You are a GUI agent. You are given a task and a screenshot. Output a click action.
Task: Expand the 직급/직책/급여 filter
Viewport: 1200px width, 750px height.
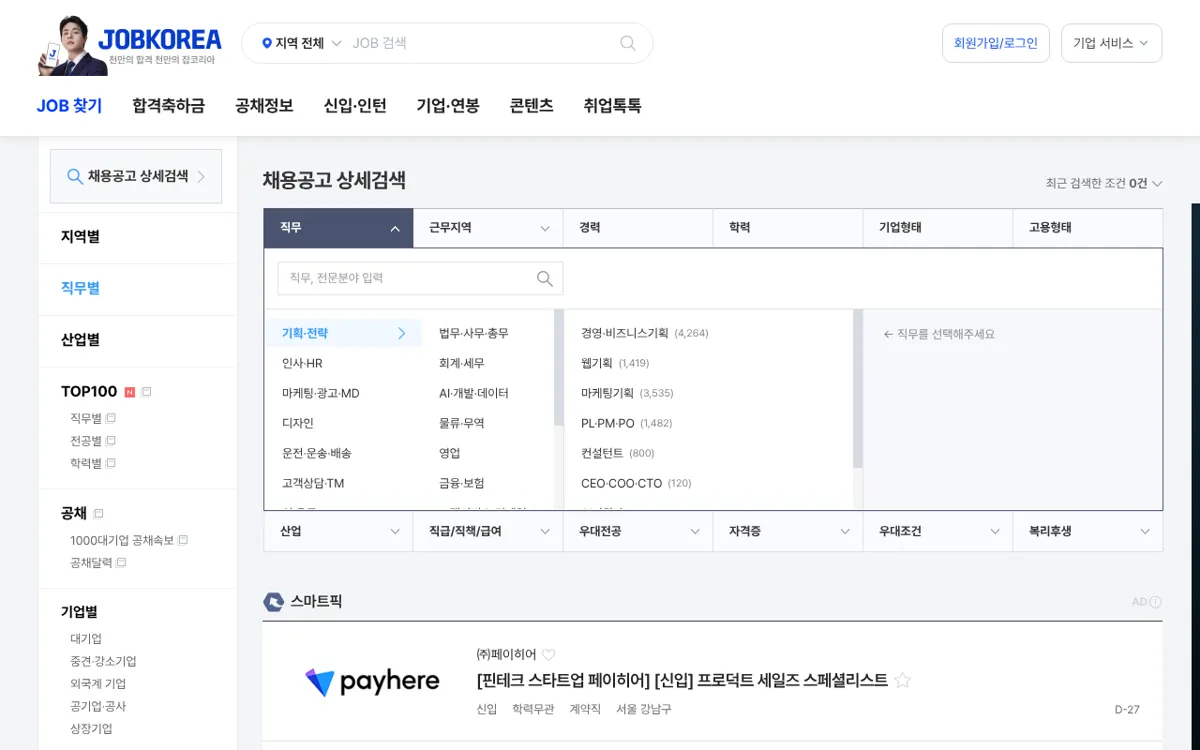point(488,531)
